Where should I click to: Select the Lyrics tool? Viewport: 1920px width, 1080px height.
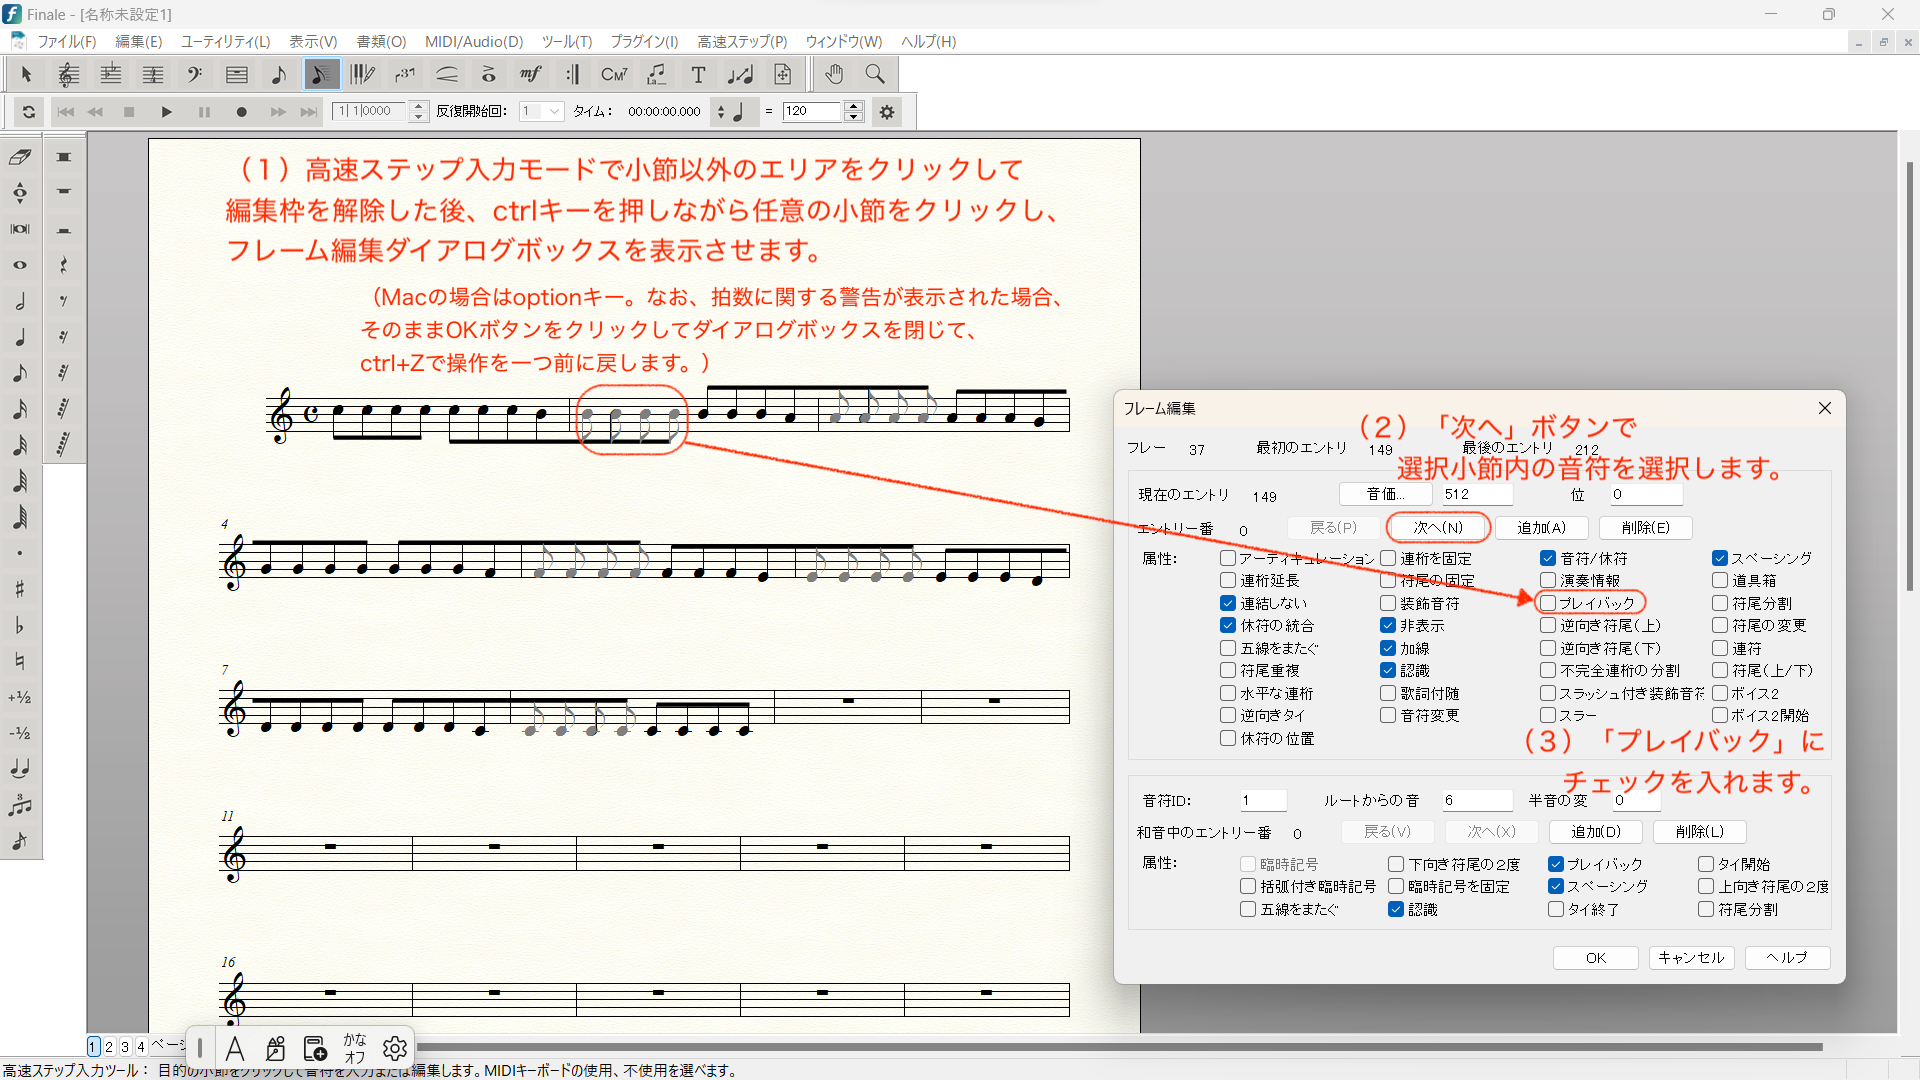(x=657, y=74)
